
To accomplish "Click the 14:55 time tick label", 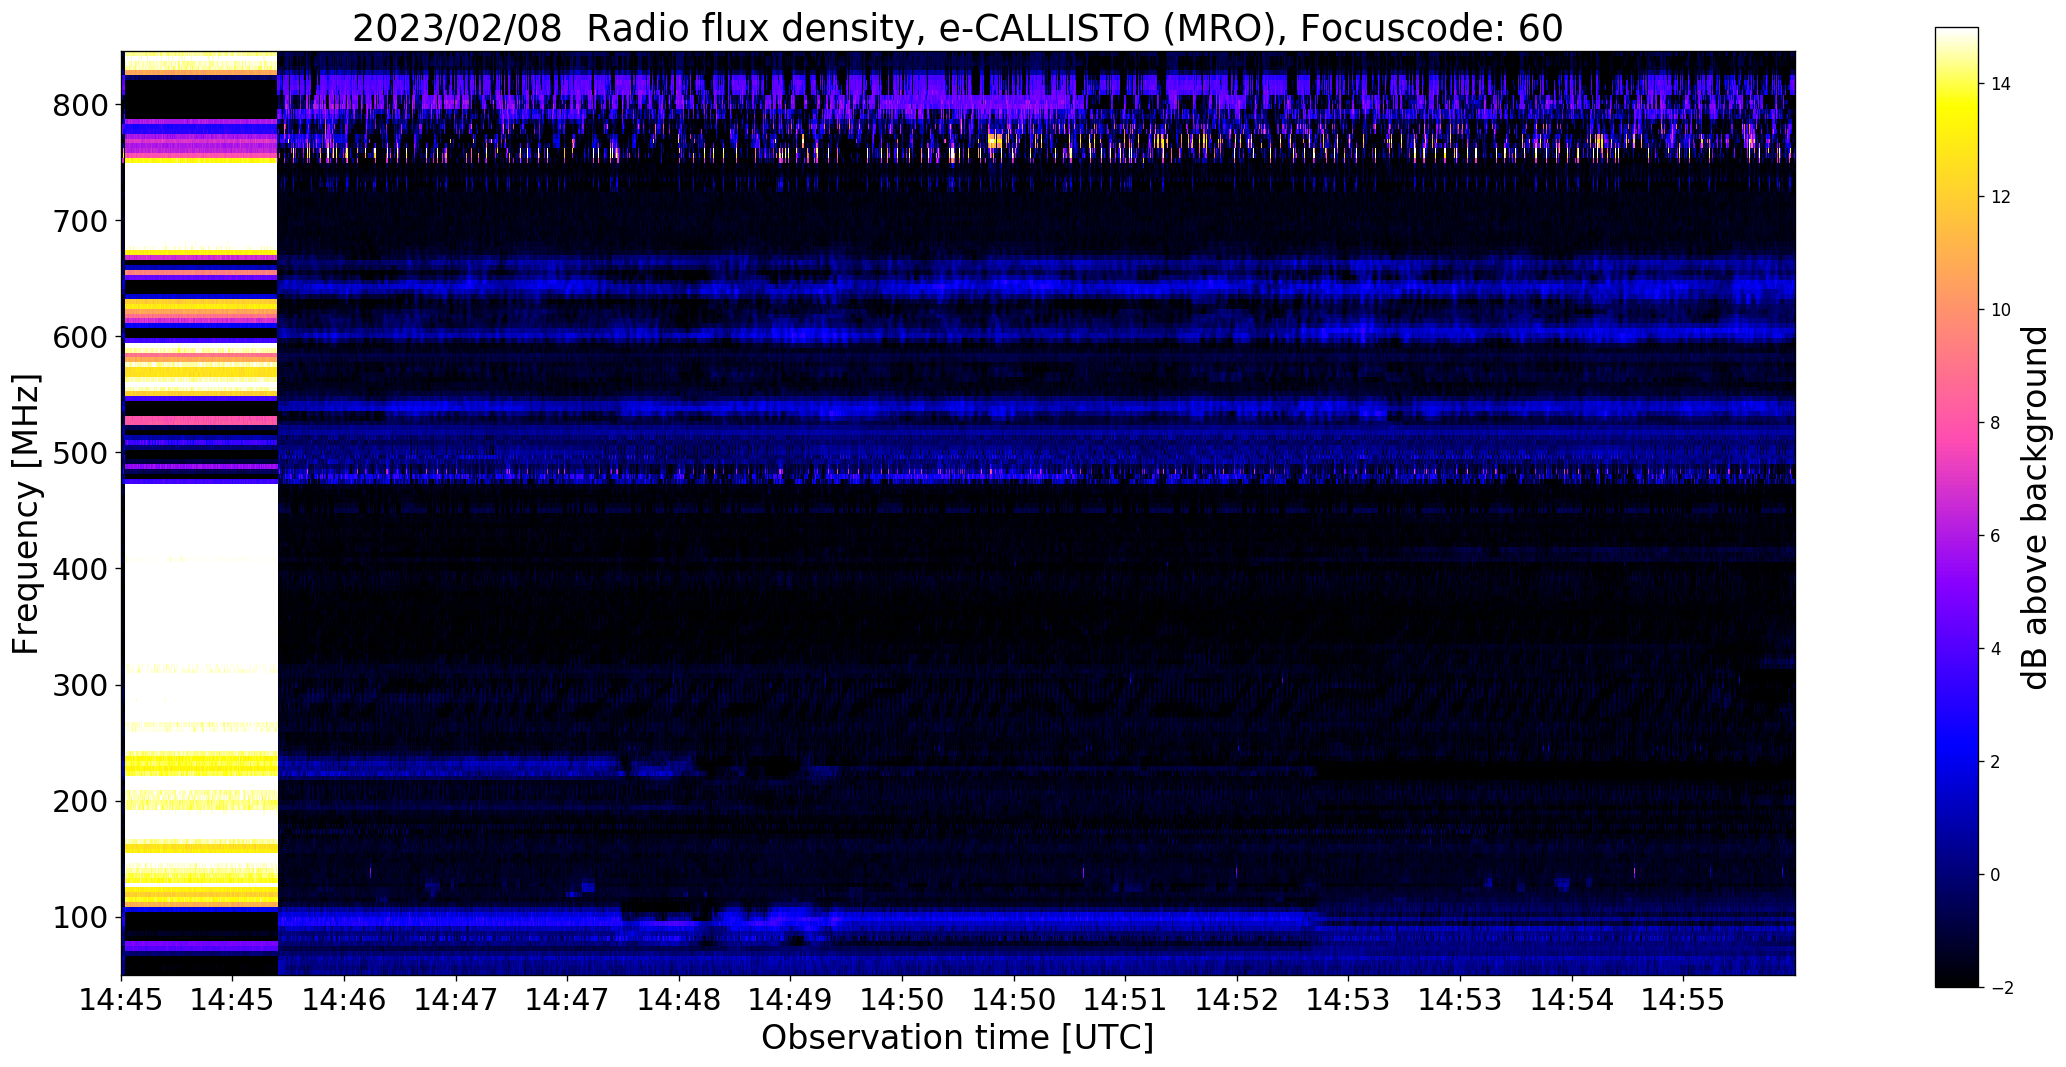I will 1684,1000.
